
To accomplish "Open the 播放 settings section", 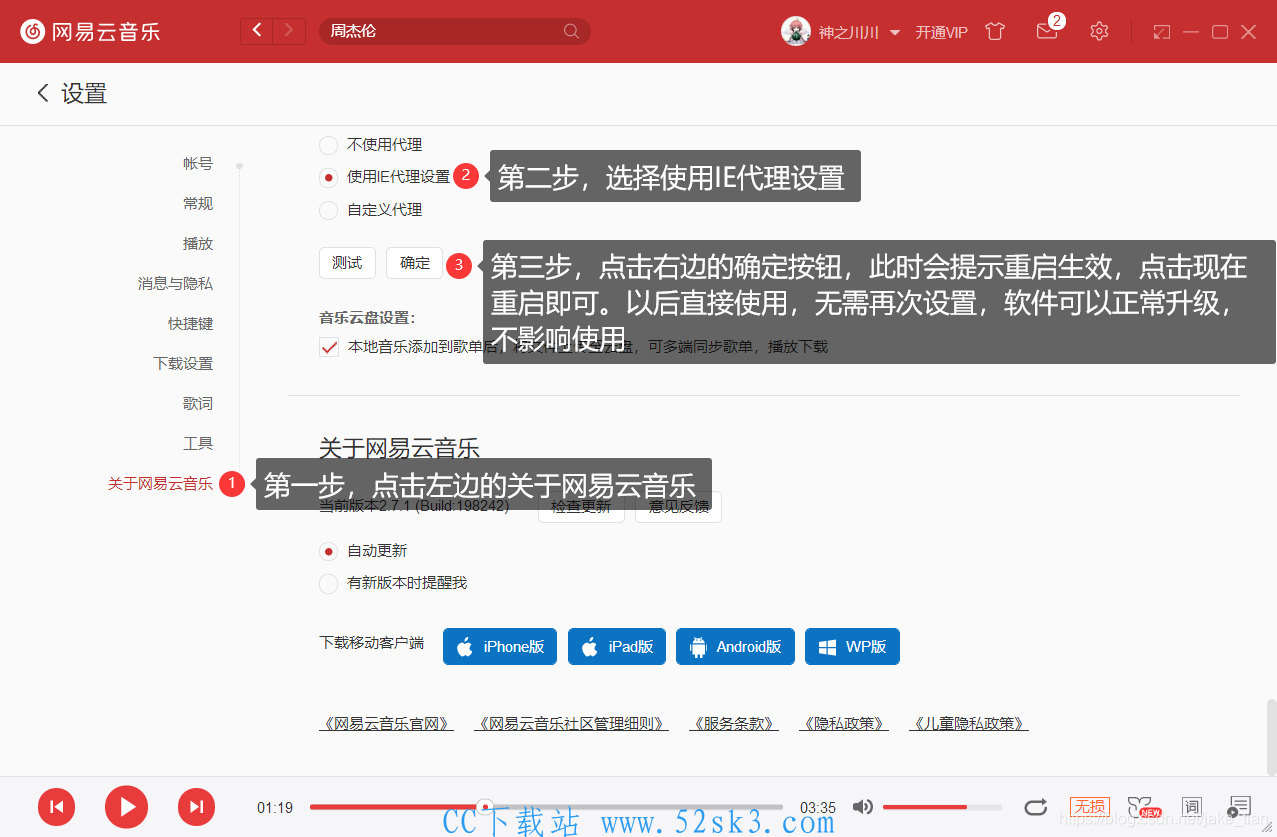I will [x=198, y=244].
